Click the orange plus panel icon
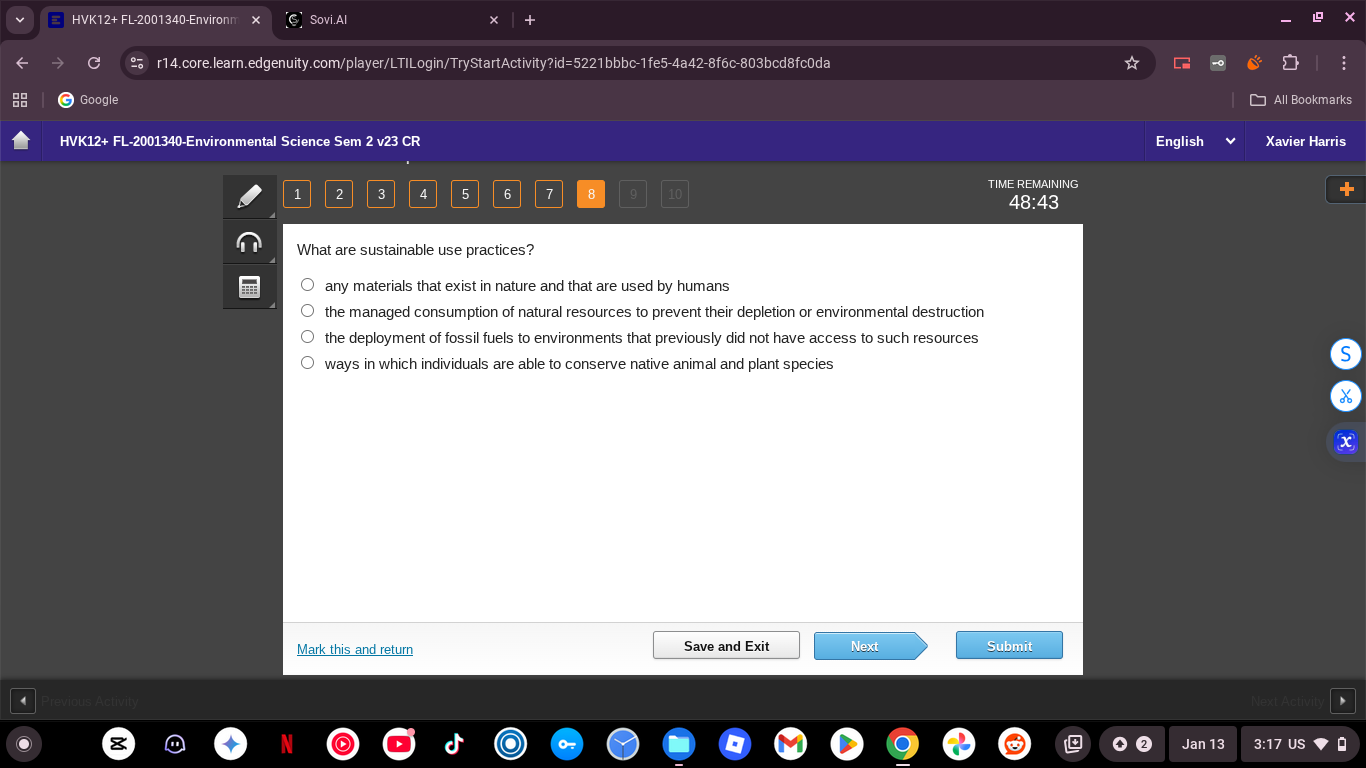Viewport: 1366px width, 768px height. [1346, 189]
